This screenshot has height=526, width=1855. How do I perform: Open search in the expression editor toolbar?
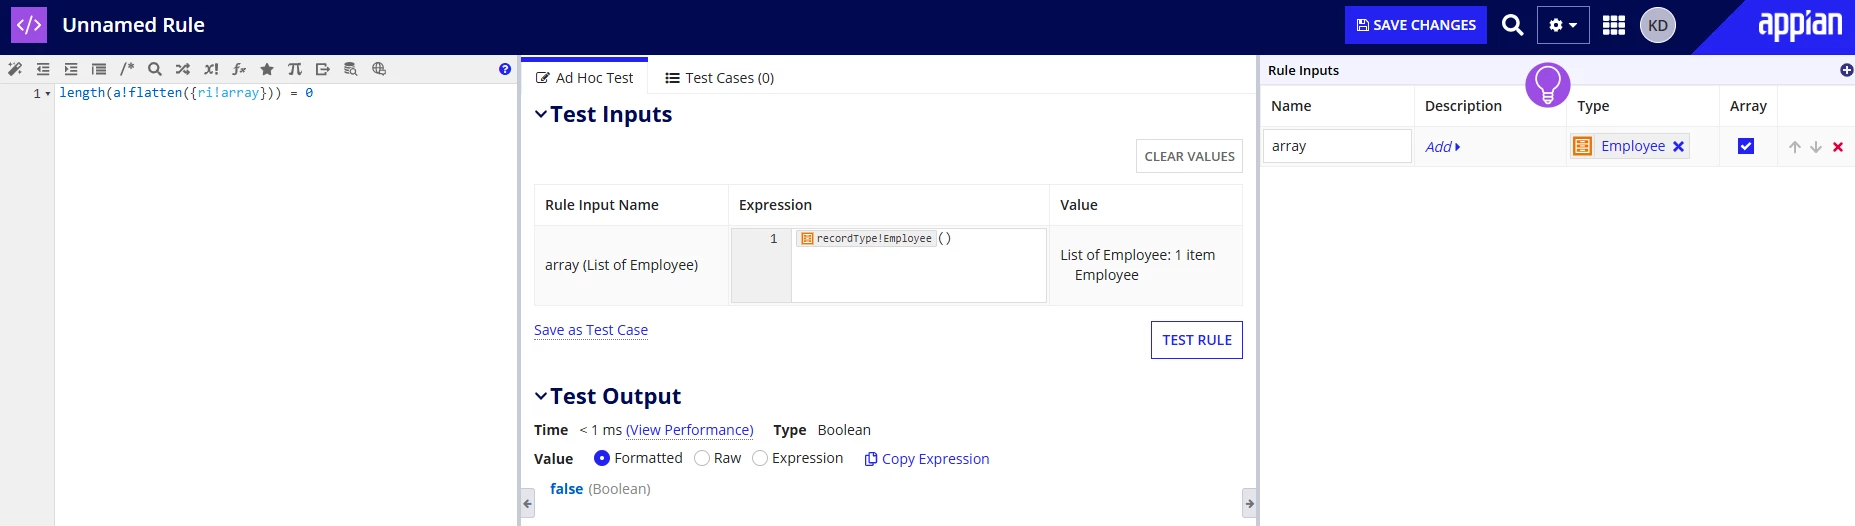pos(155,69)
